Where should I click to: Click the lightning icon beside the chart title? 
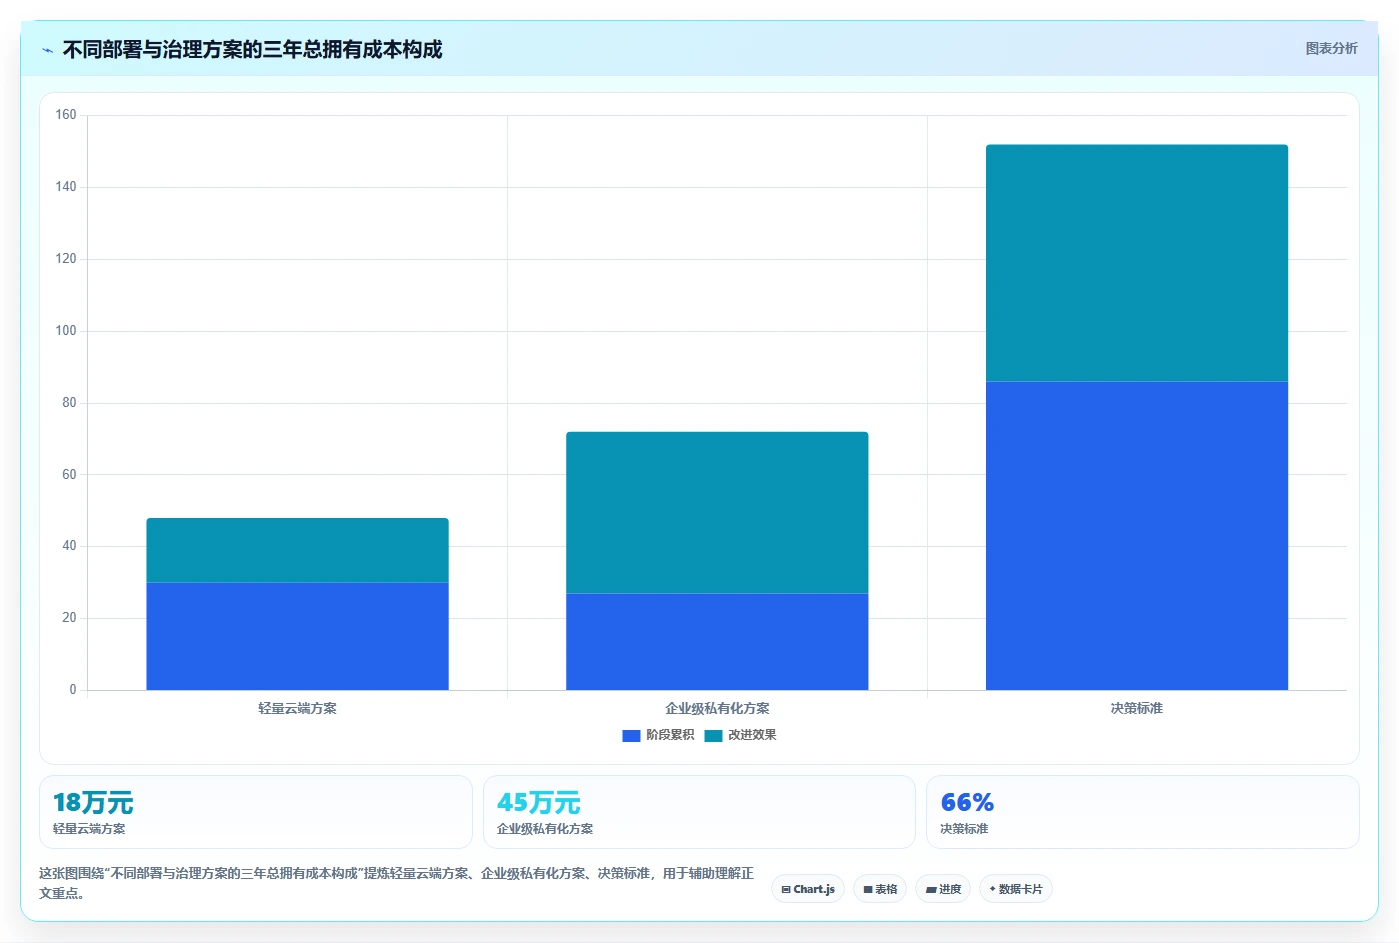(47, 50)
